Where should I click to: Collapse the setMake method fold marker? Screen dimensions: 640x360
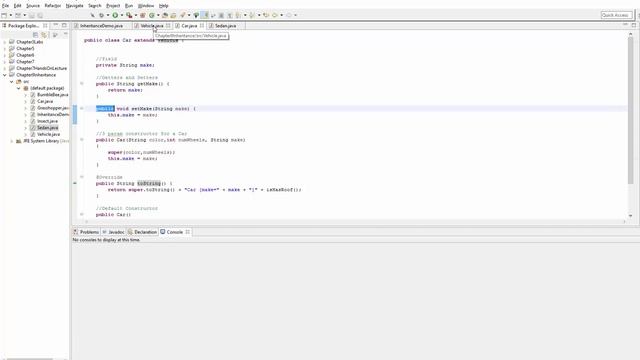82,108
